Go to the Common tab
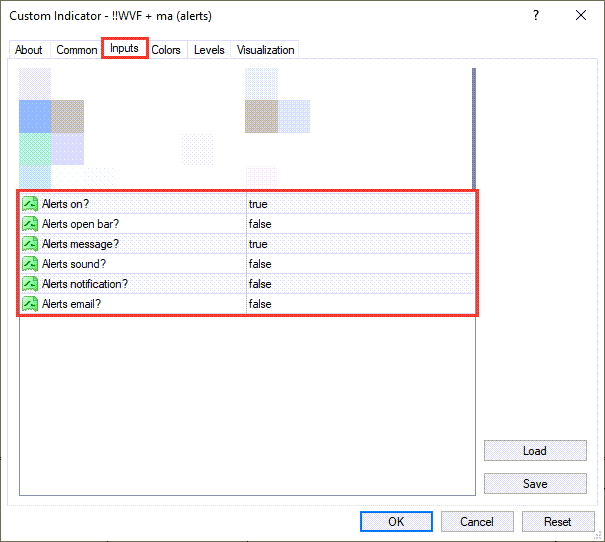 coord(77,50)
